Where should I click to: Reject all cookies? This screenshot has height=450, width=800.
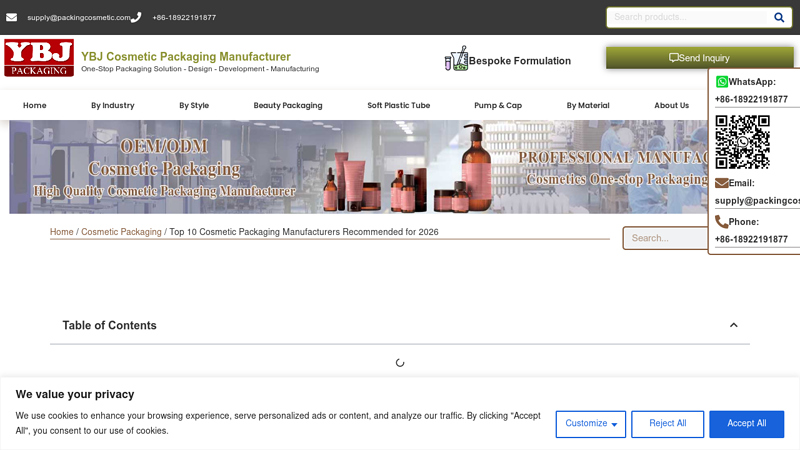click(x=667, y=424)
